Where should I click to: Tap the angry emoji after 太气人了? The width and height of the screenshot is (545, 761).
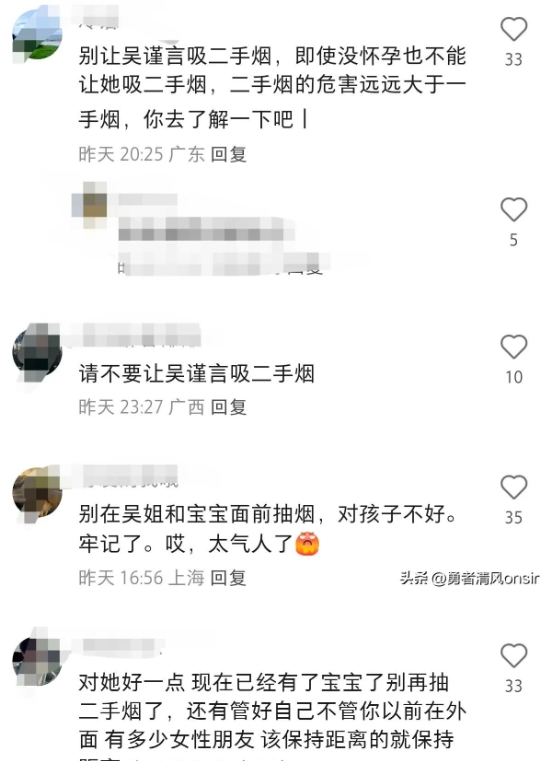308,544
